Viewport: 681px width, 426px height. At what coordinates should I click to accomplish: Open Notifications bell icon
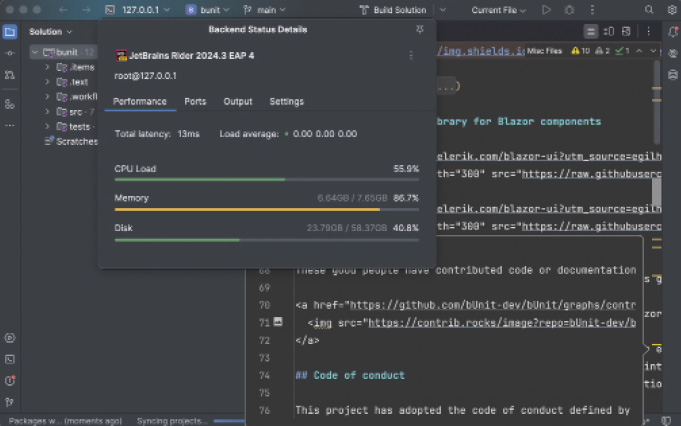(673, 31)
